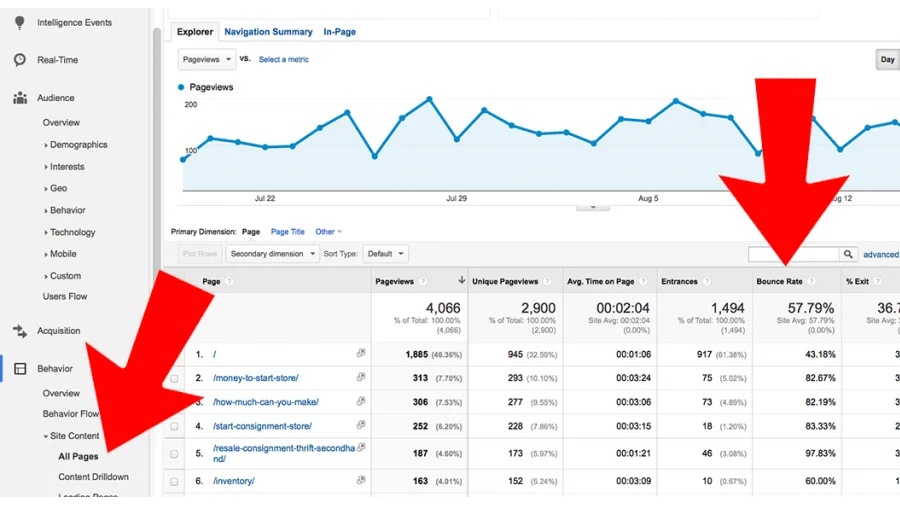The width and height of the screenshot is (900, 506).
Task: Open Behavior Flow menu item
Action: tap(71, 413)
